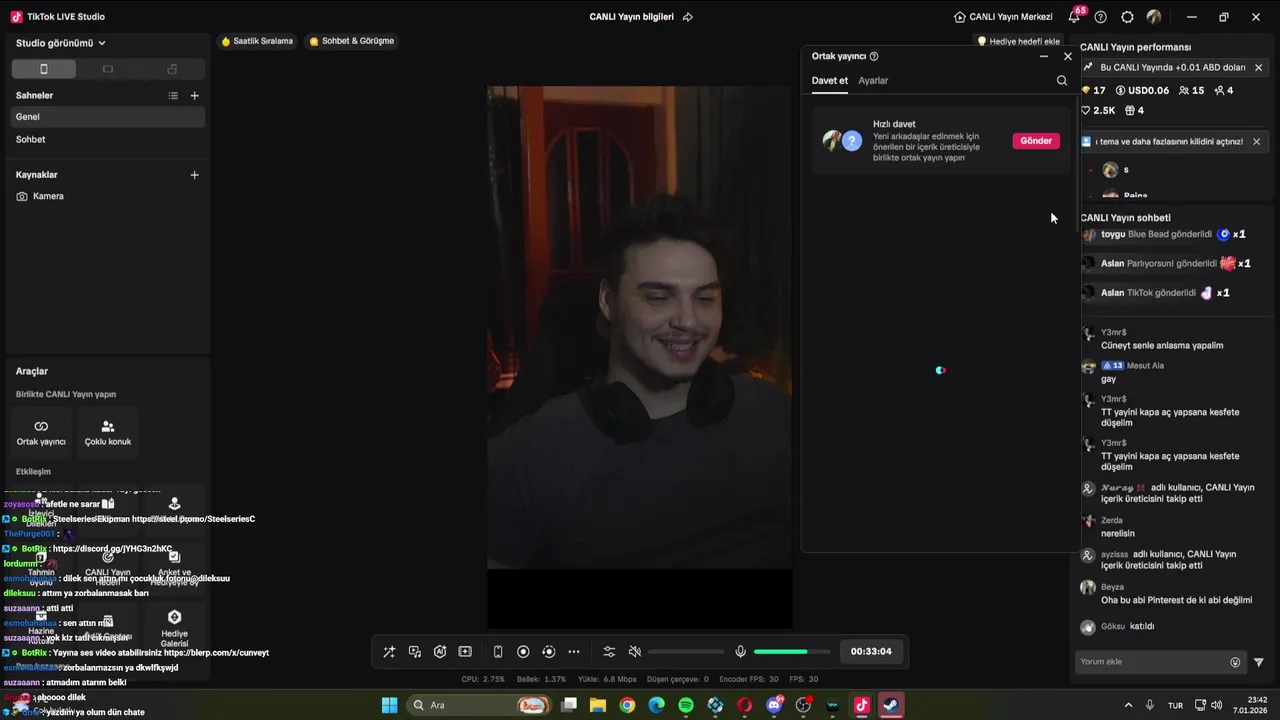Select the landscape view mode button
The height and width of the screenshot is (720, 1280).
(108, 69)
